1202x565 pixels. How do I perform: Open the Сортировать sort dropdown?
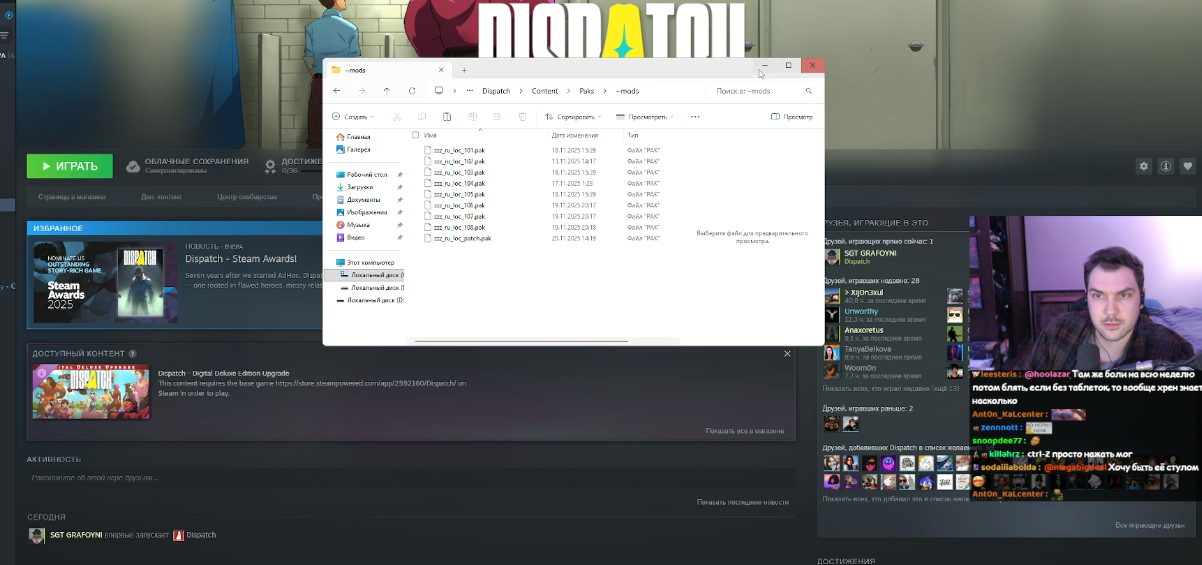click(574, 117)
